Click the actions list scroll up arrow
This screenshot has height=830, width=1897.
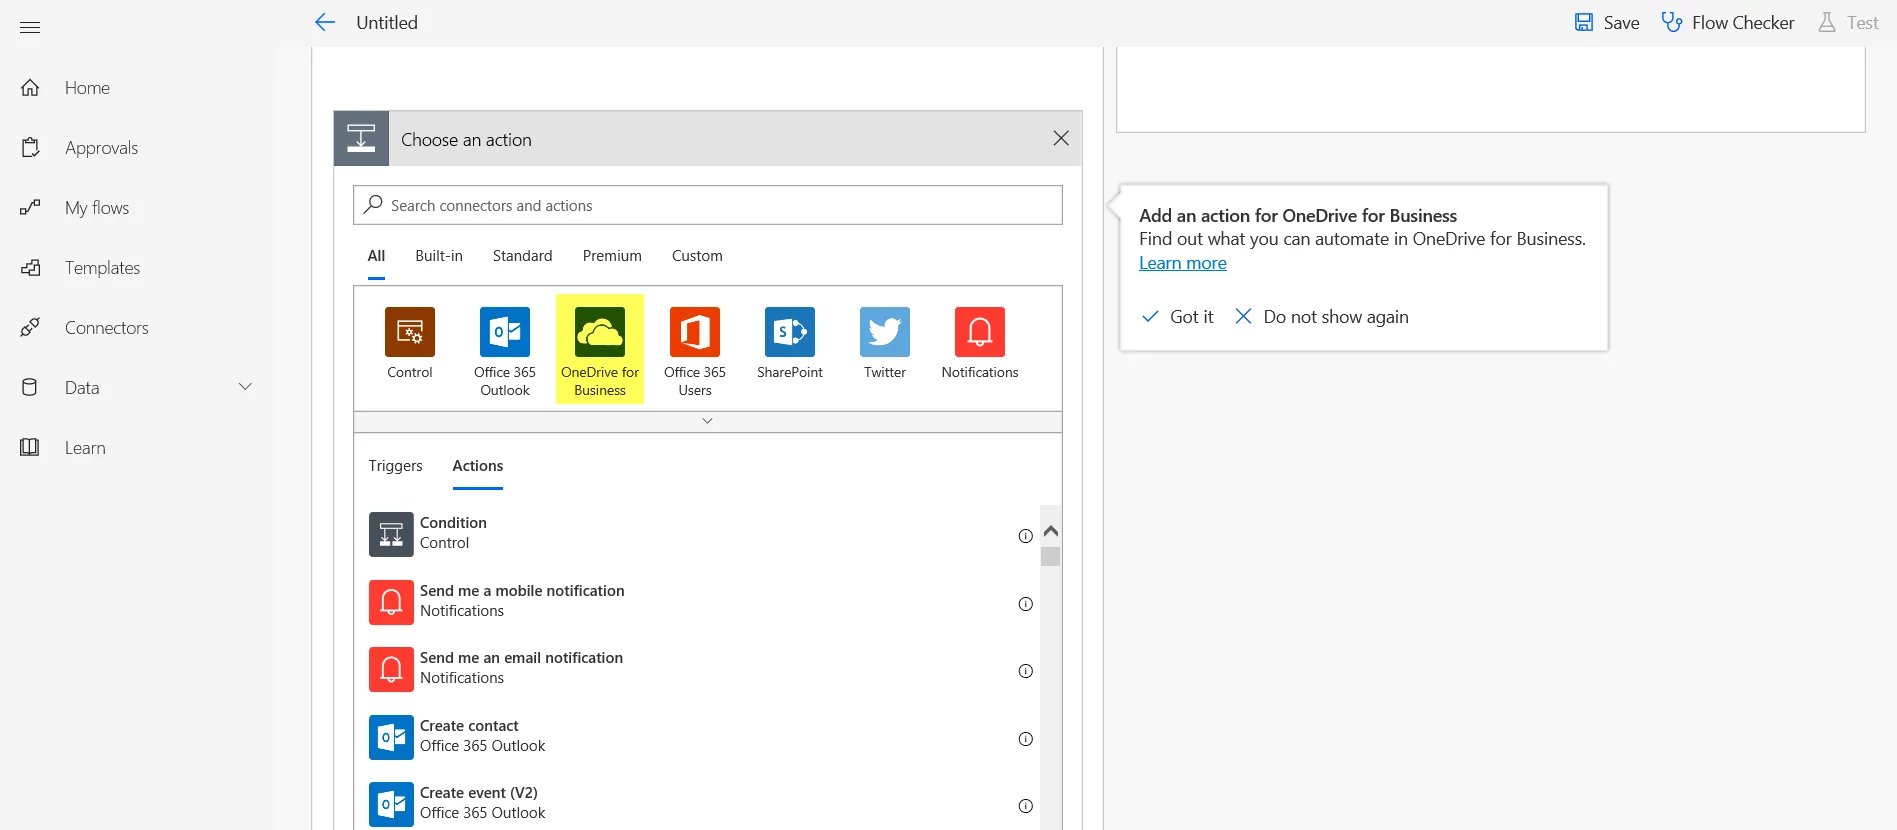1050,531
